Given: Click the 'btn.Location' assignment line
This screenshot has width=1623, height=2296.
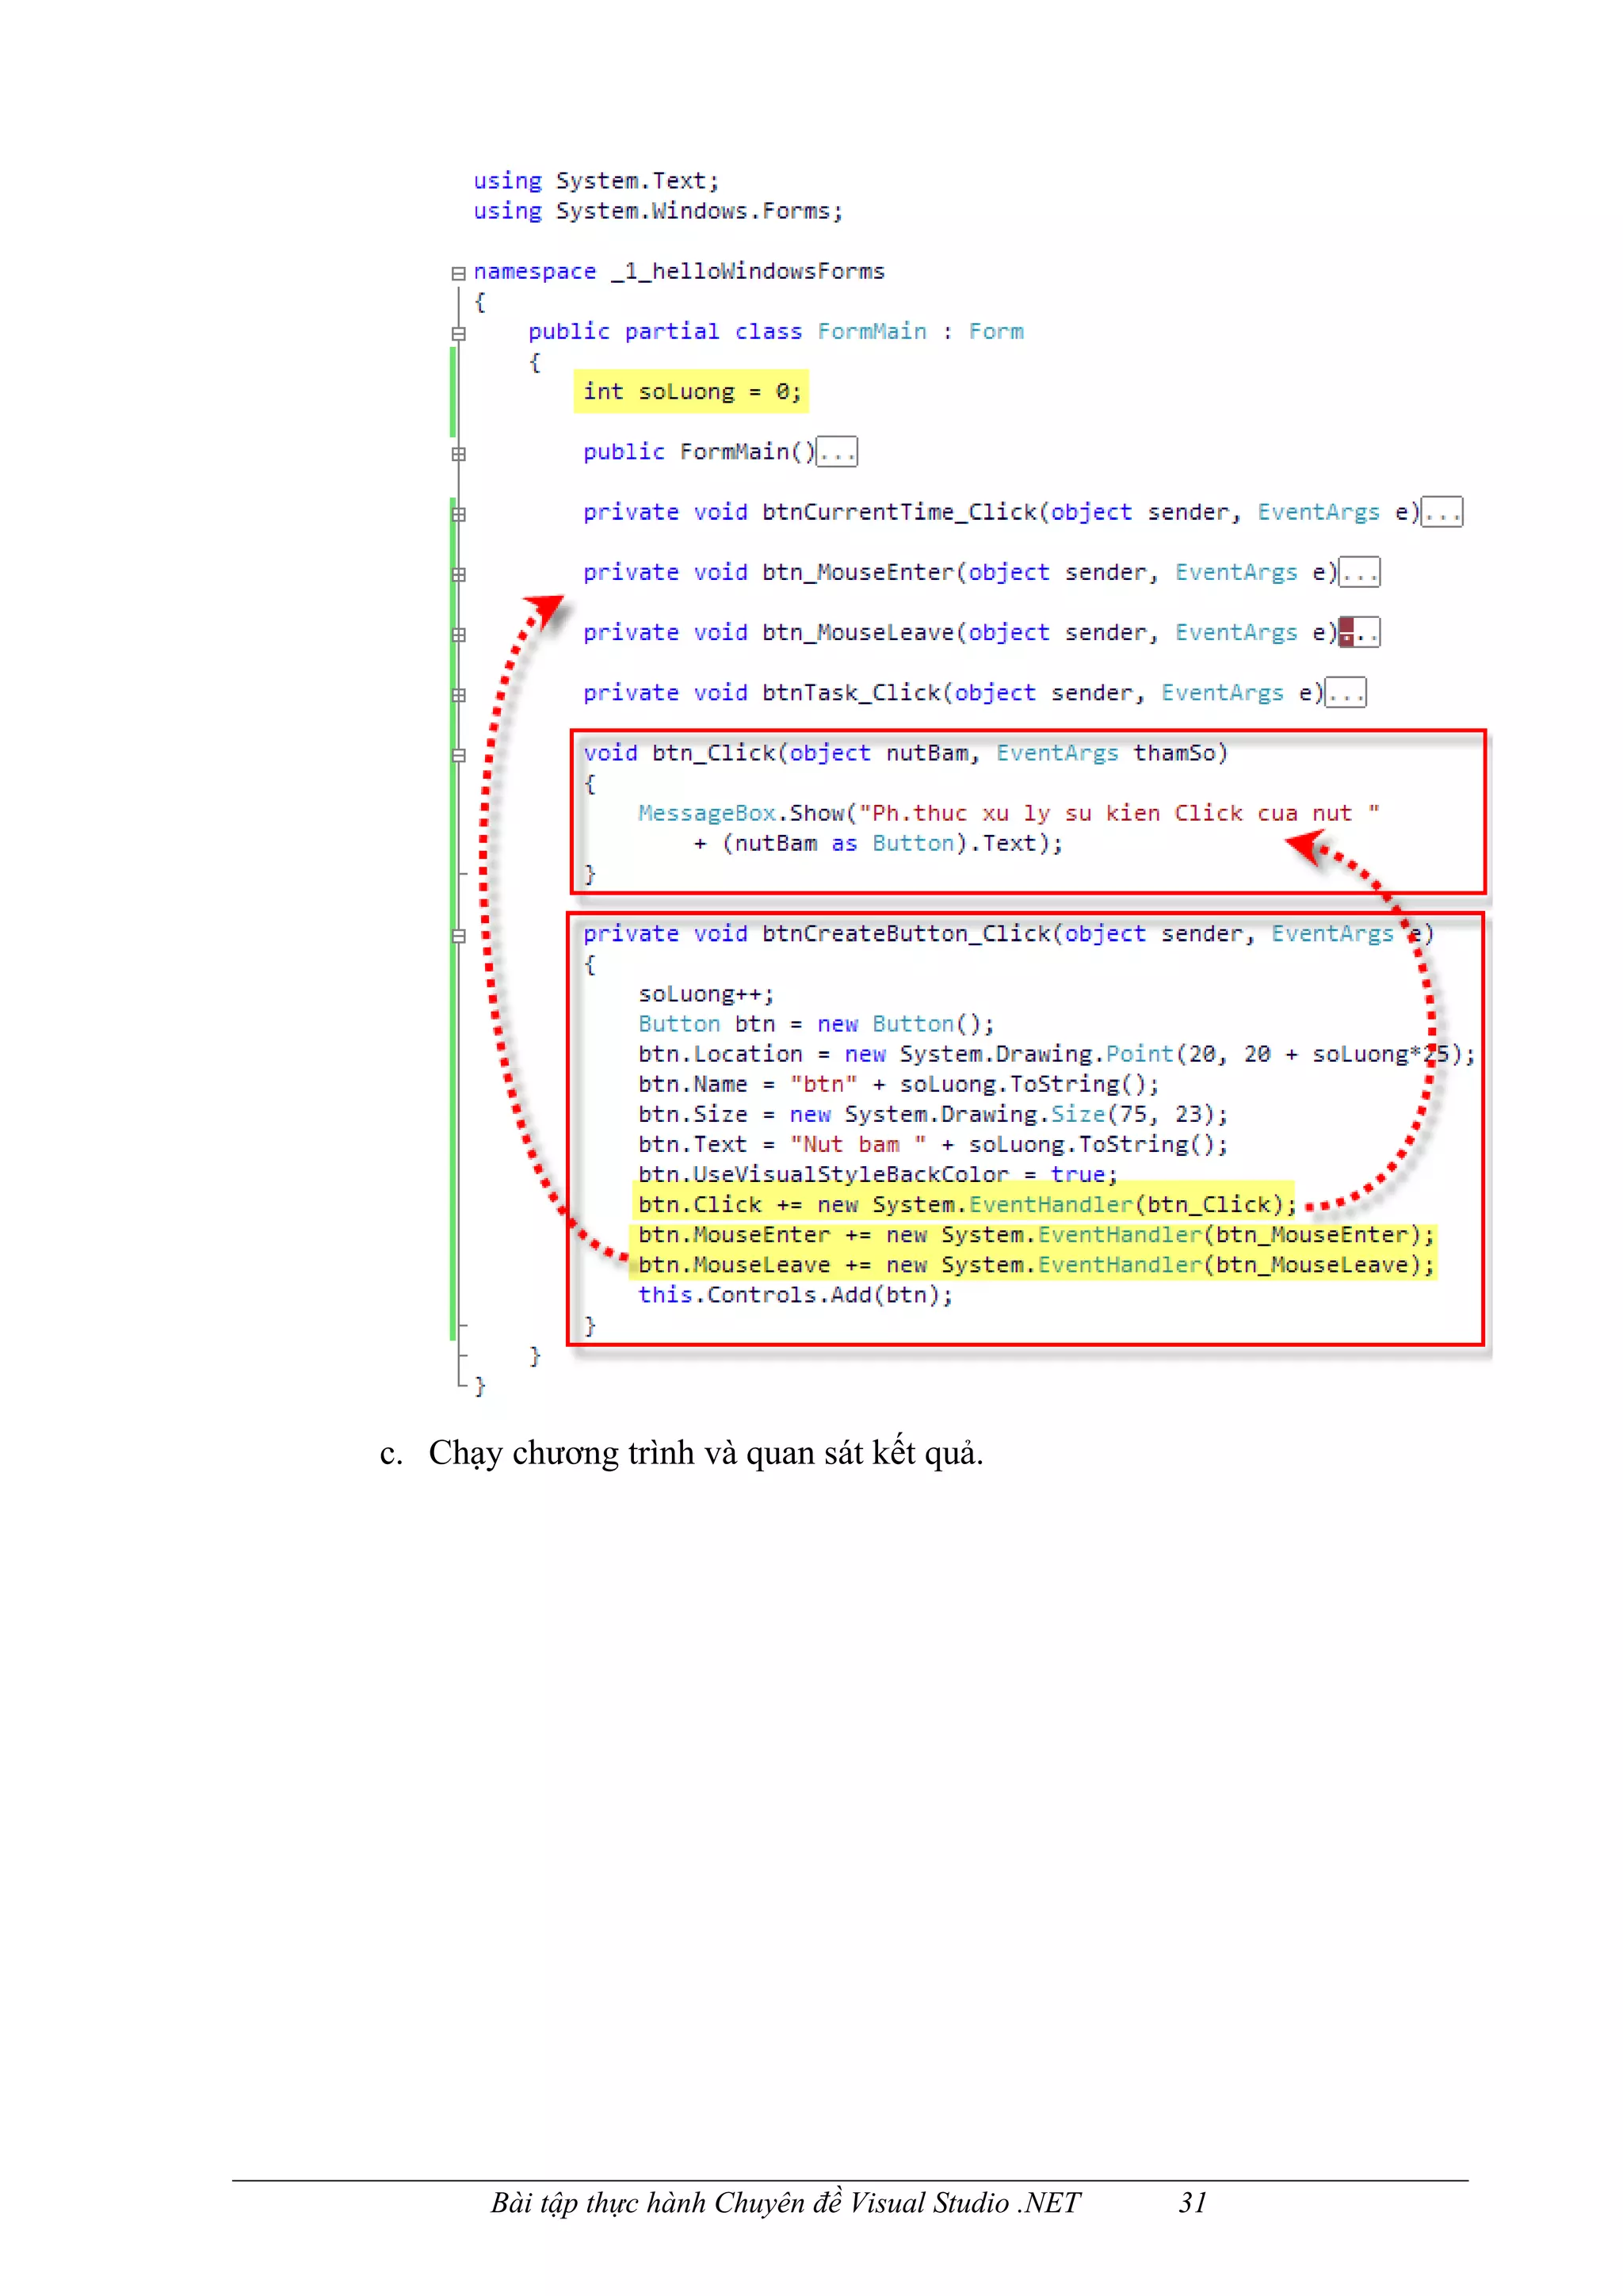Looking at the screenshot, I should pos(1056,1054).
